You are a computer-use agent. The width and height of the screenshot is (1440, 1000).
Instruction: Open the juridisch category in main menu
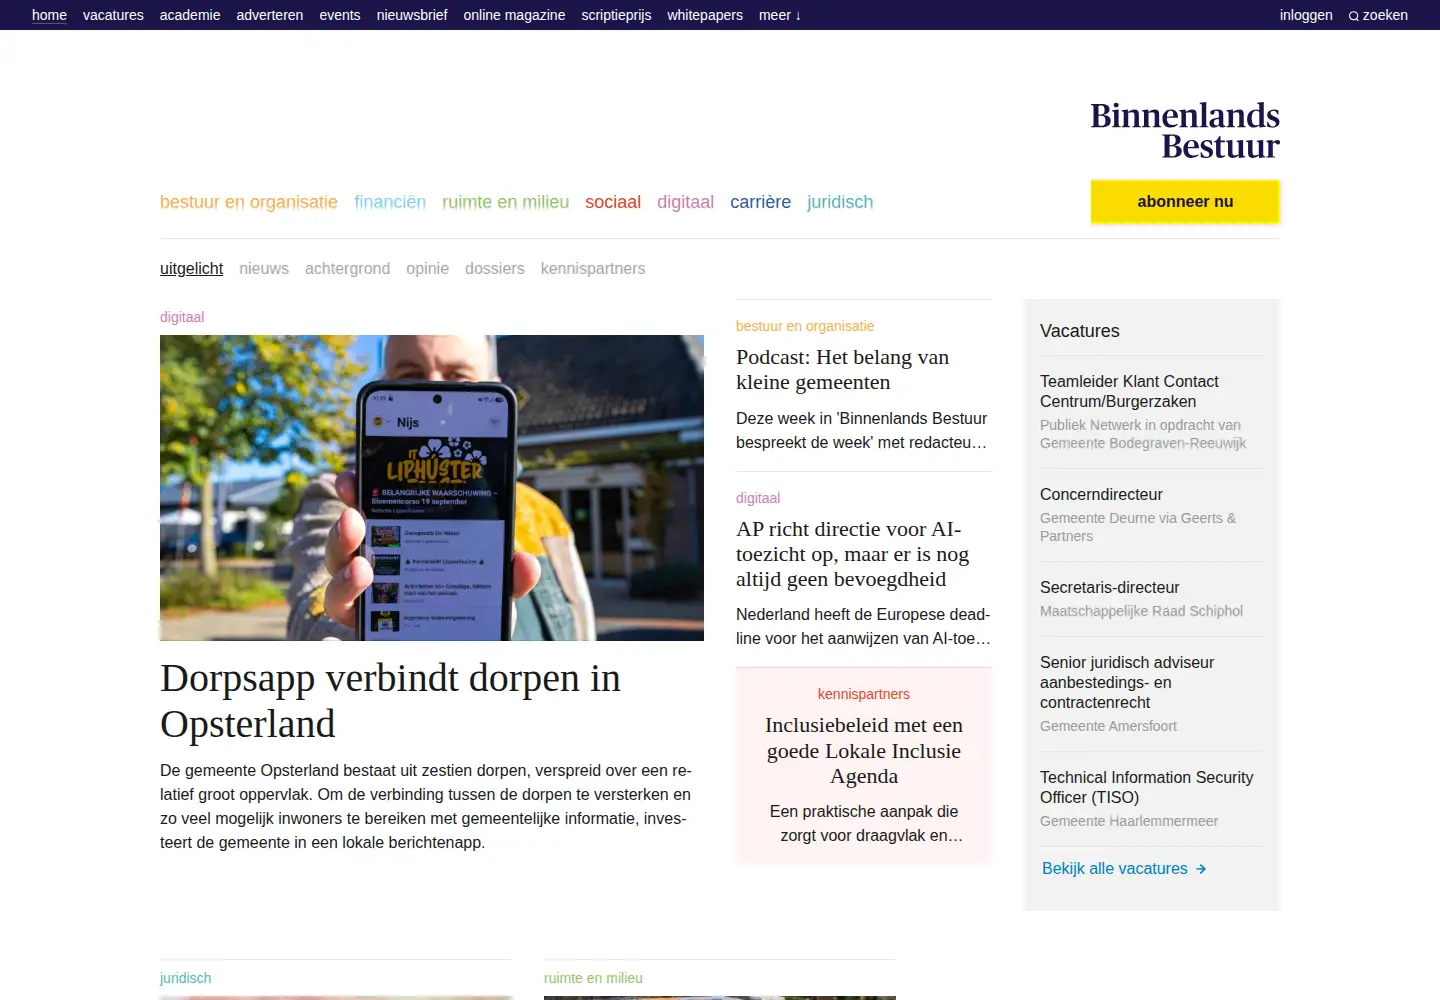(840, 202)
